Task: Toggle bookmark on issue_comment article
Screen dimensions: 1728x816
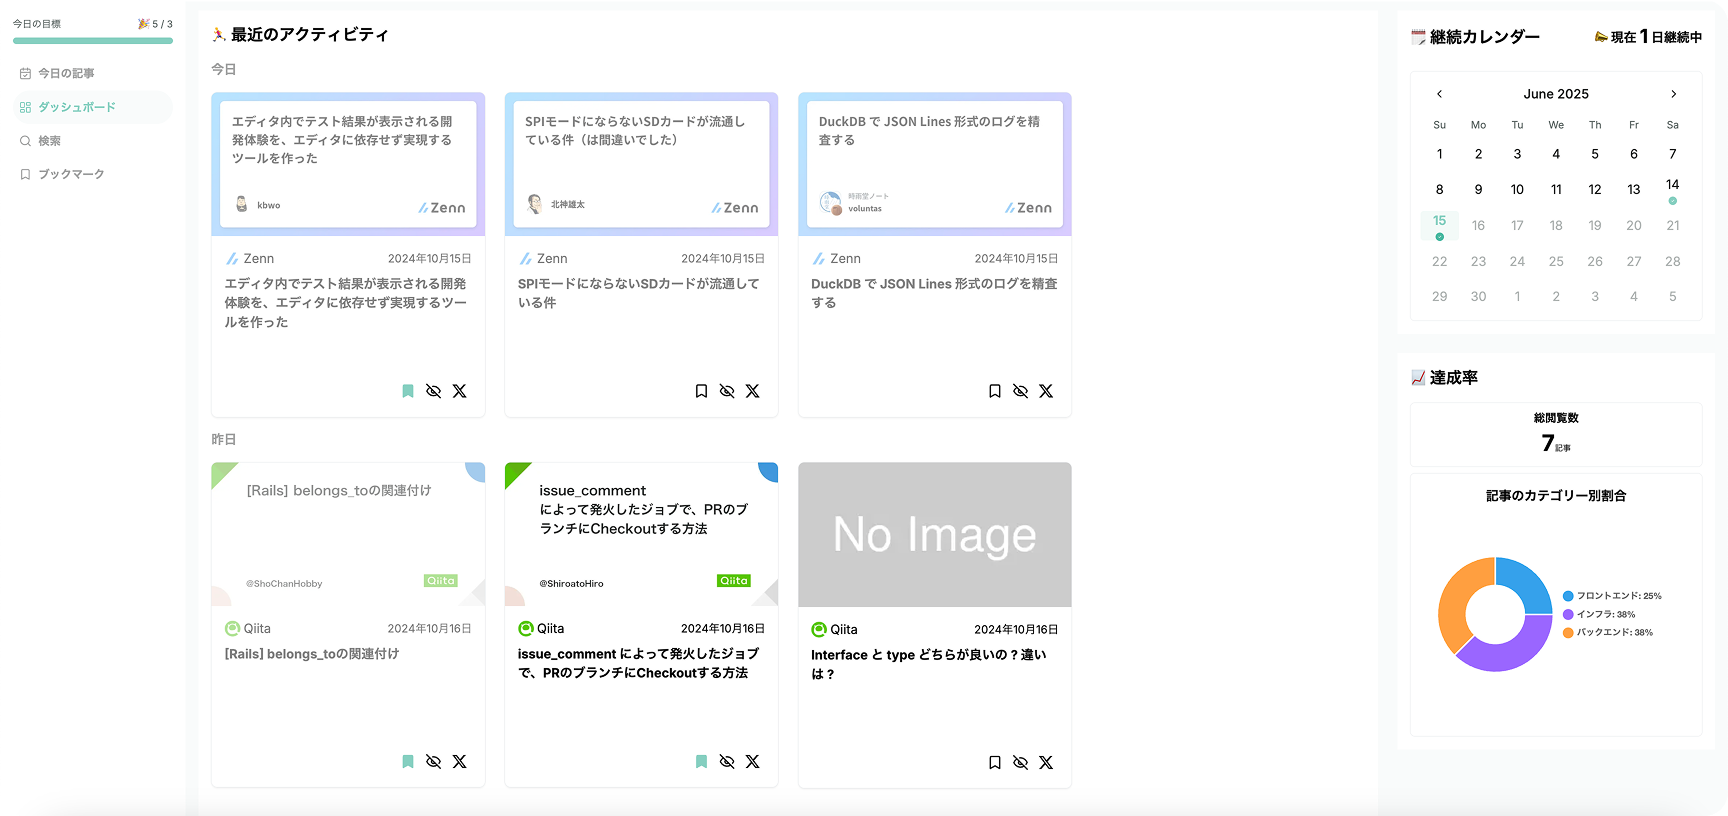Action: click(701, 762)
